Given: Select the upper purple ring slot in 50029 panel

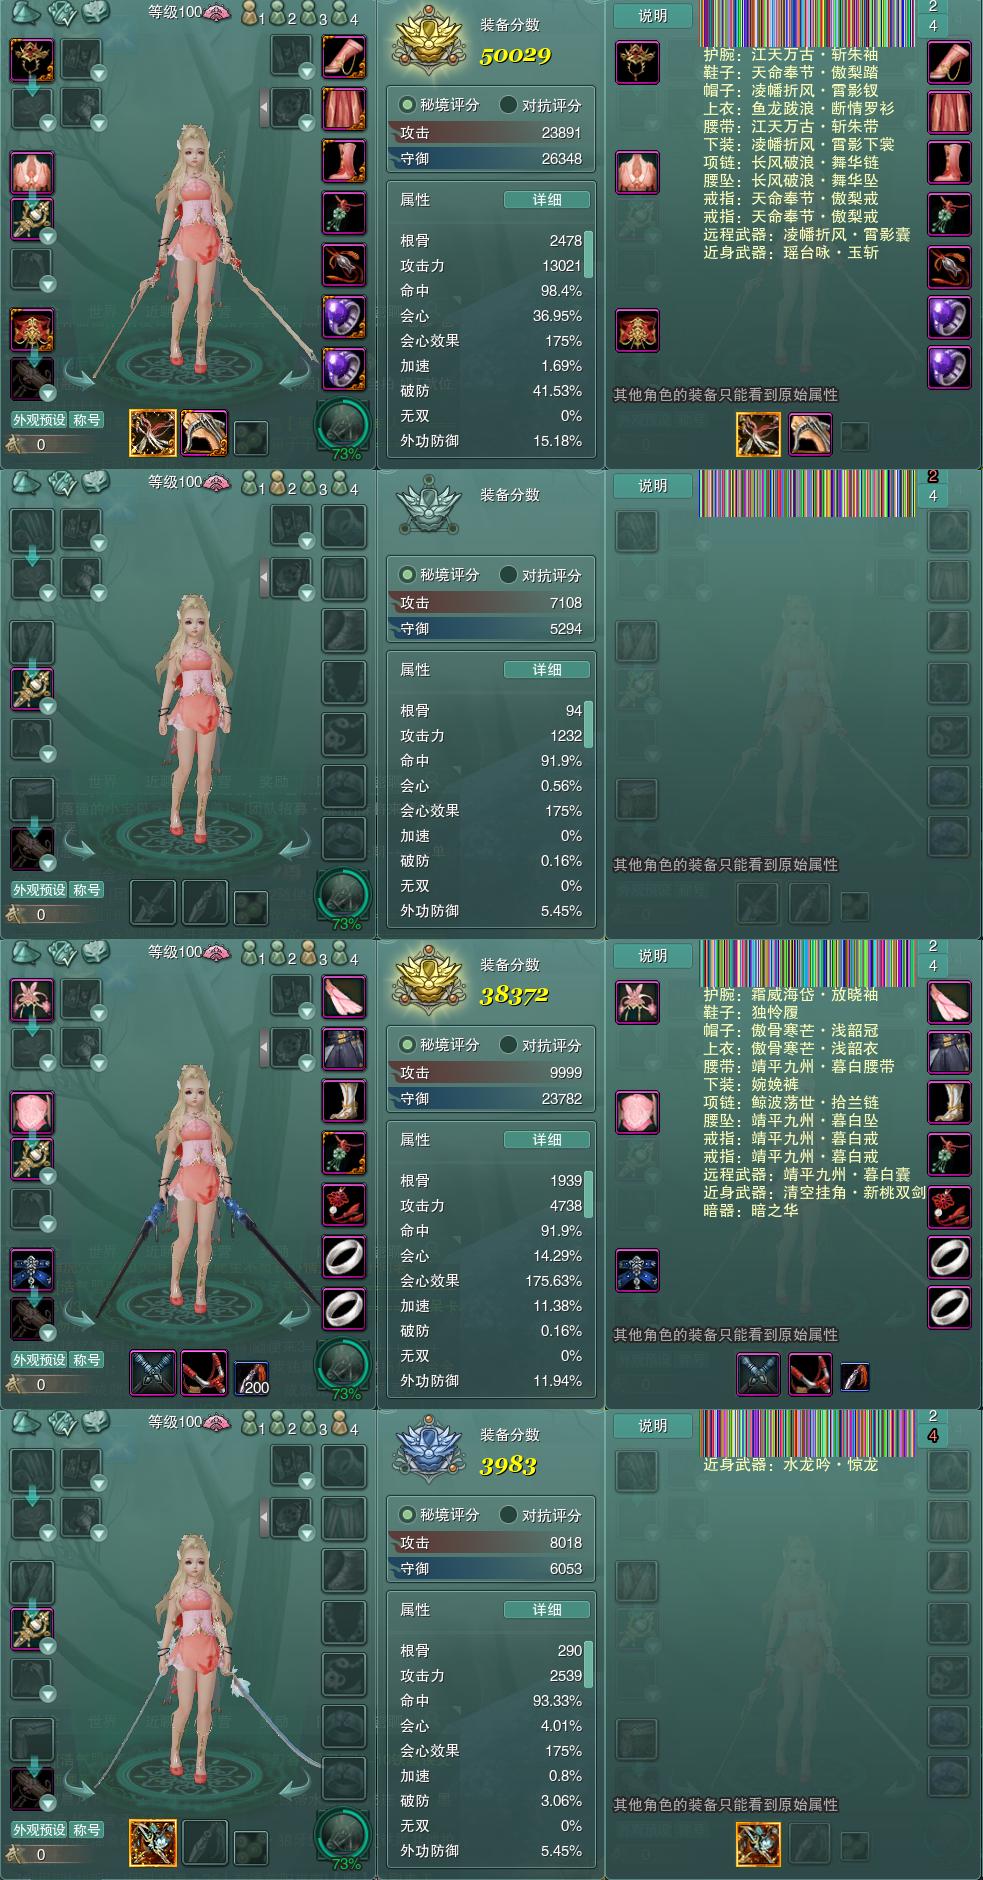Looking at the screenshot, I should point(343,316).
